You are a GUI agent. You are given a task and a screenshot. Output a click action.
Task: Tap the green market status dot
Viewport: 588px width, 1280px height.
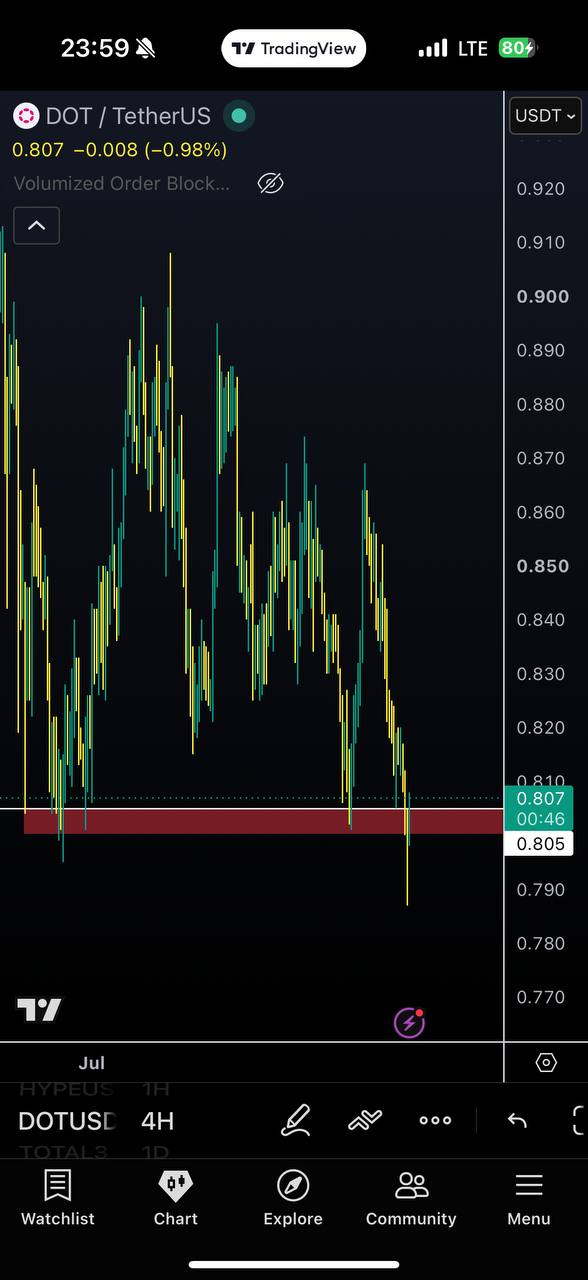238,116
